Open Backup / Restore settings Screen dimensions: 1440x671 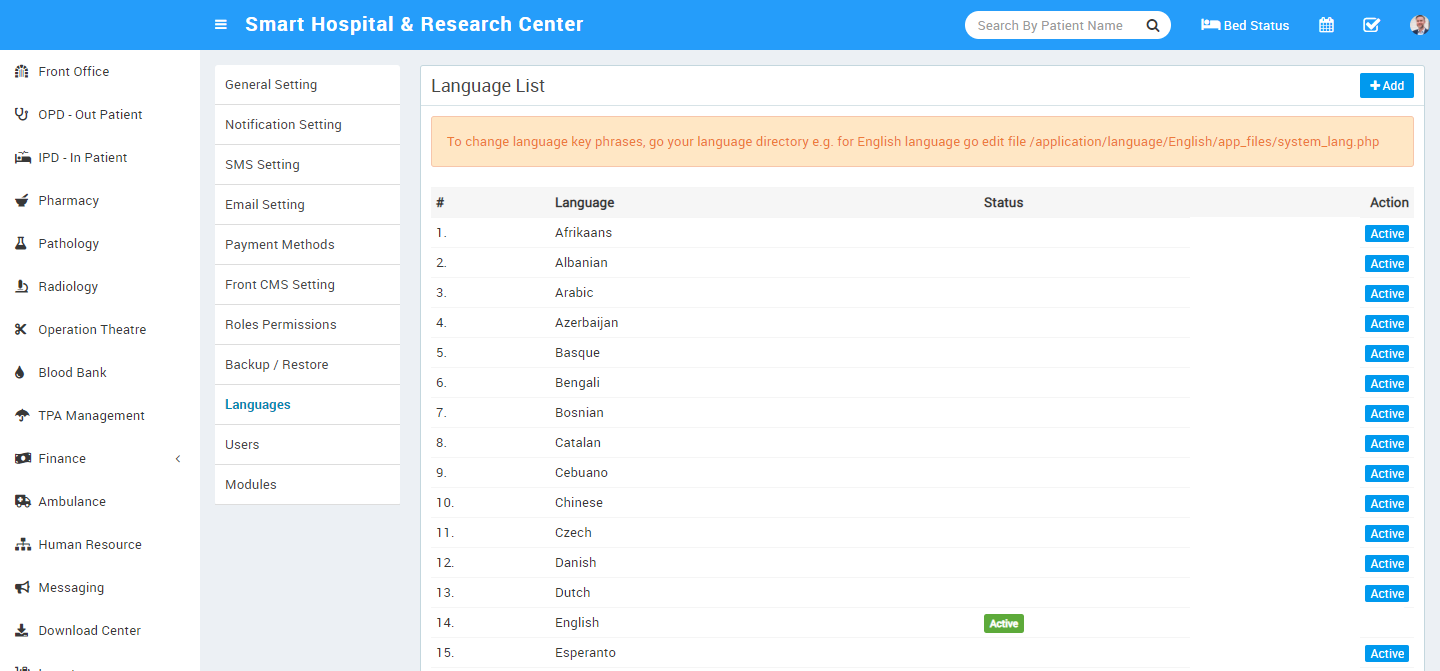pos(276,365)
